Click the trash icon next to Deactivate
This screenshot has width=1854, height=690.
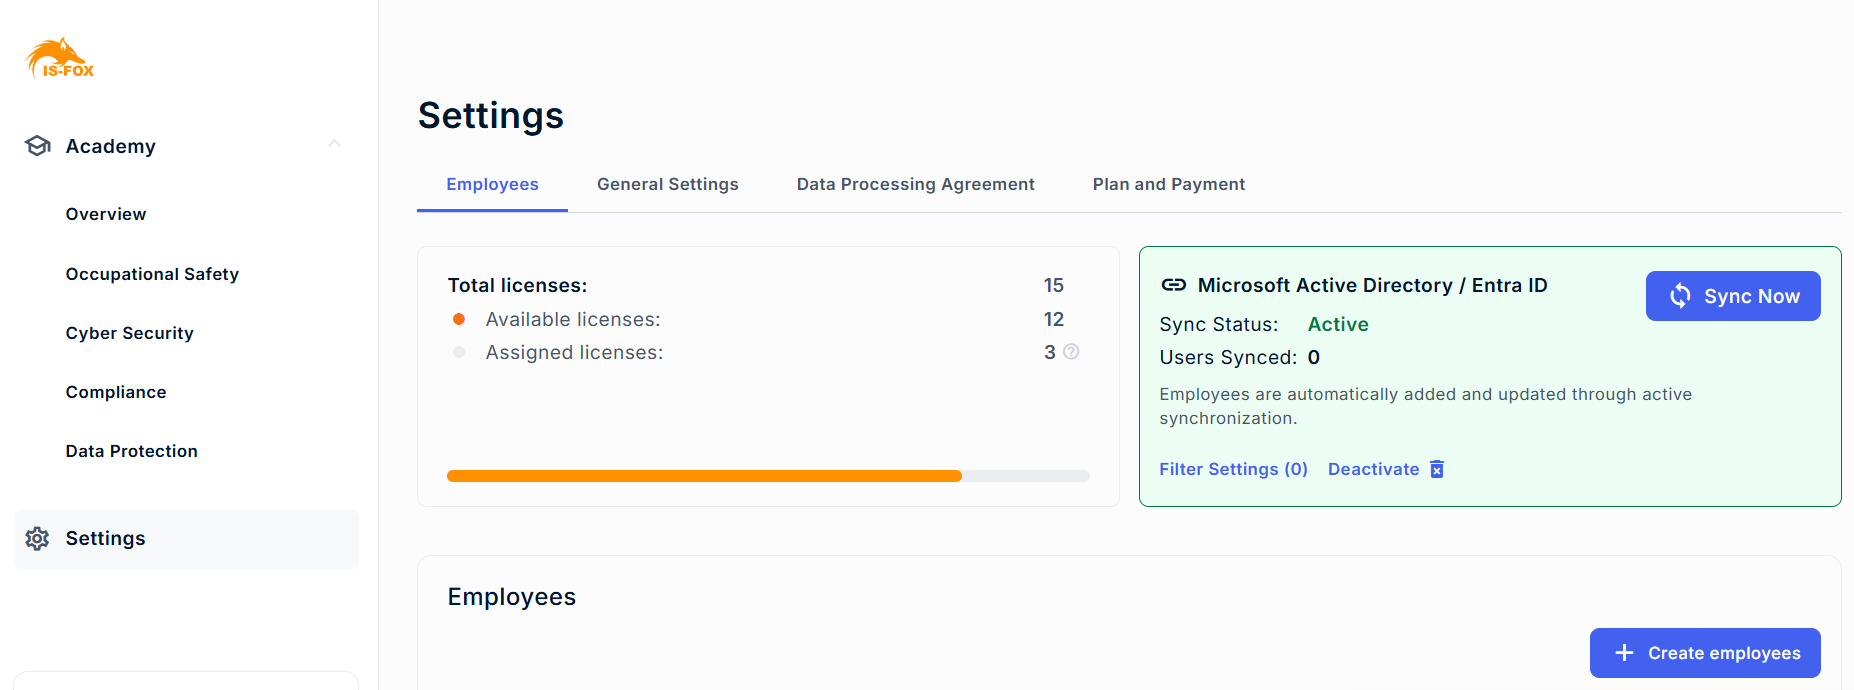(x=1437, y=469)
